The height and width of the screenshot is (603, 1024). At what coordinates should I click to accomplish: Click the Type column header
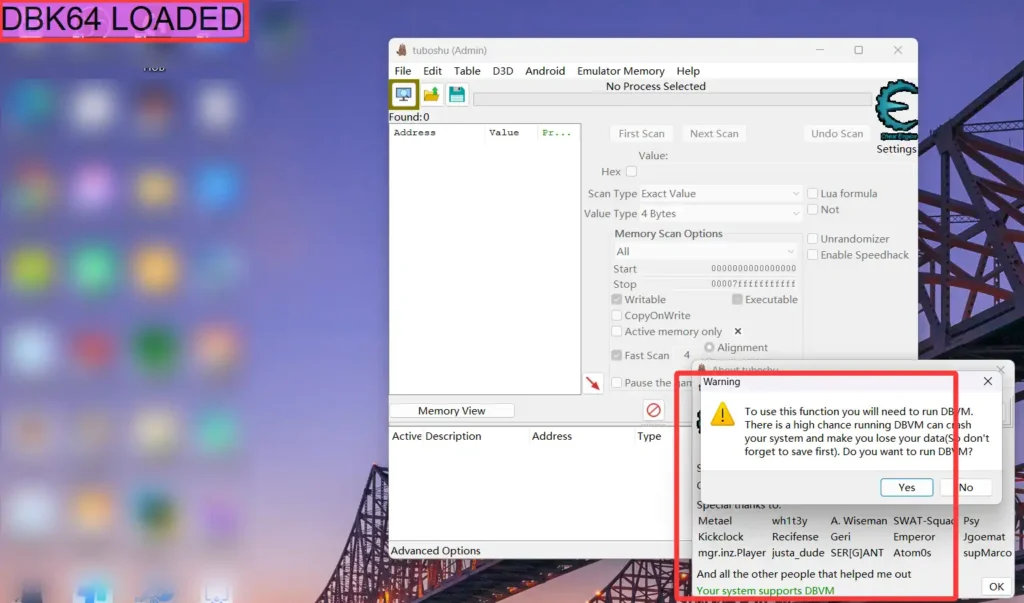tap(649, 436)
